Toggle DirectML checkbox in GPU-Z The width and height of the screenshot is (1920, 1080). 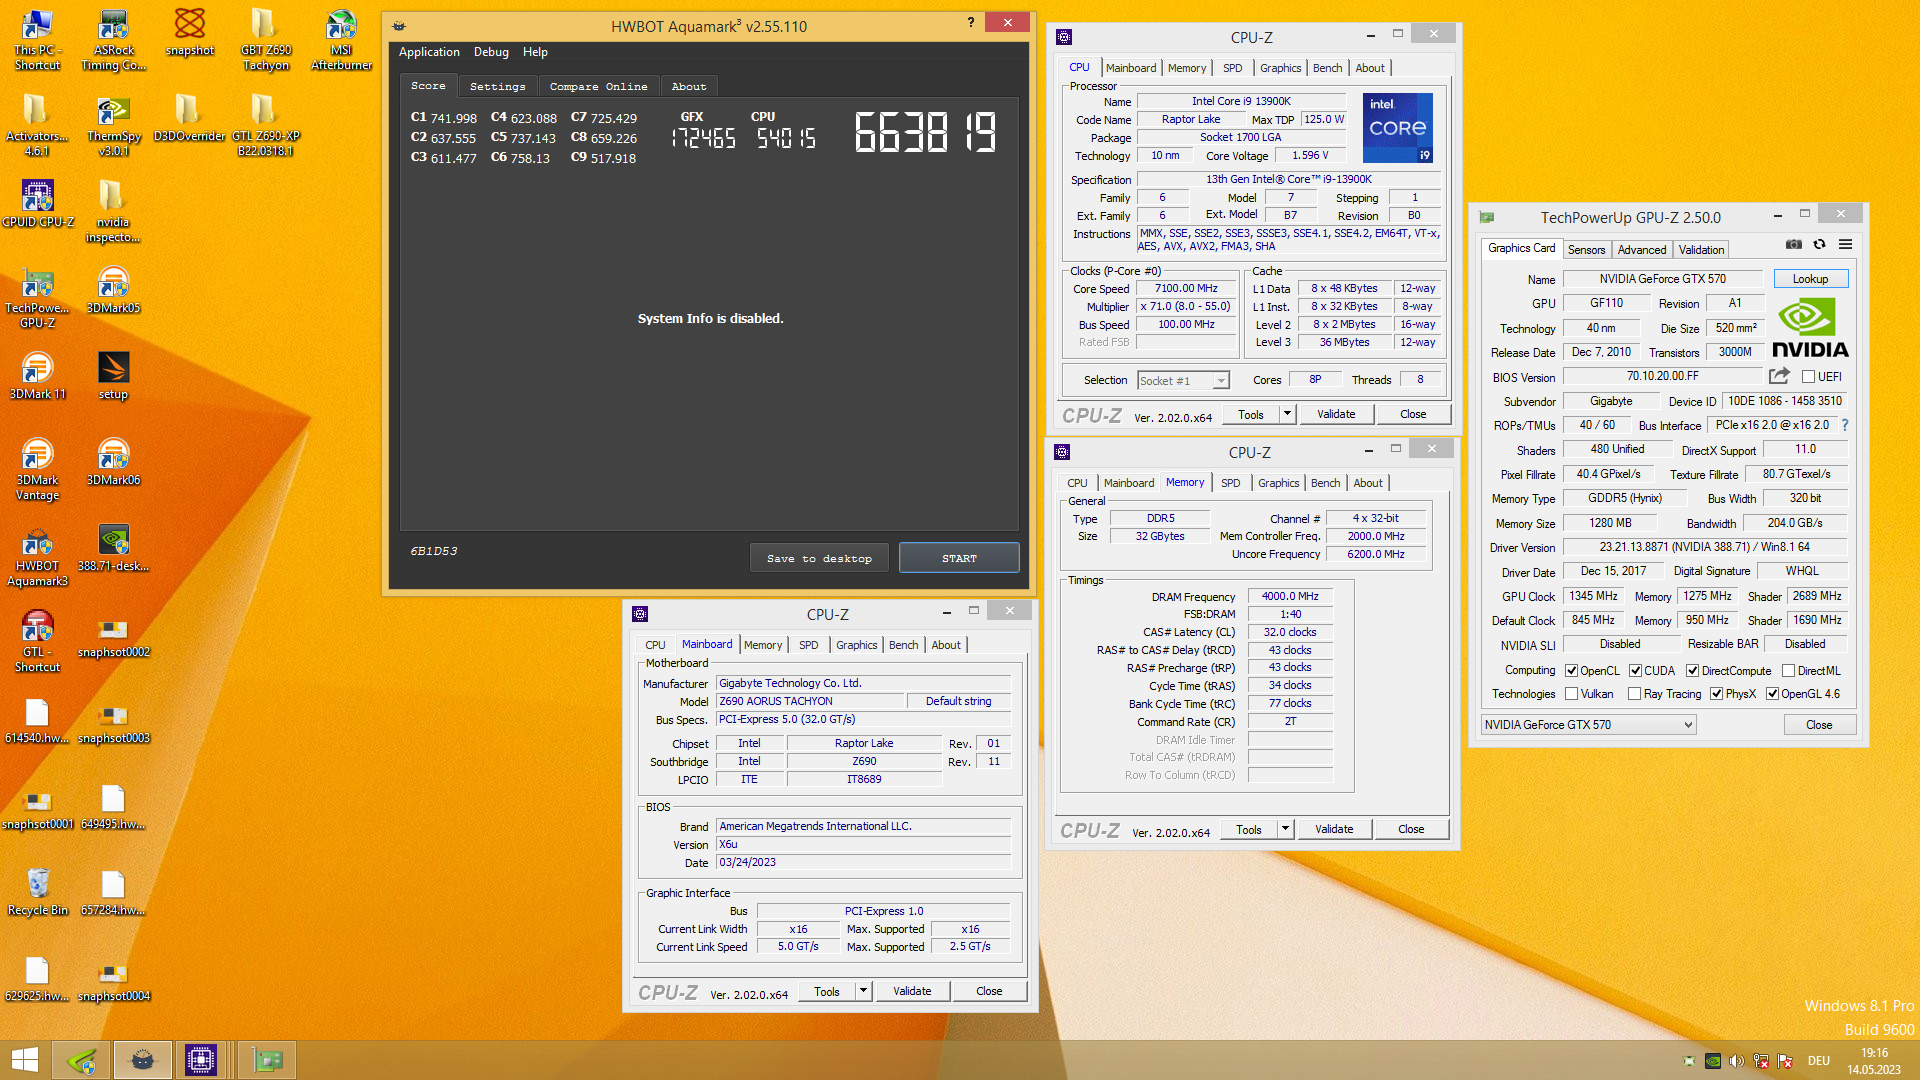[x=1788, y=671]
